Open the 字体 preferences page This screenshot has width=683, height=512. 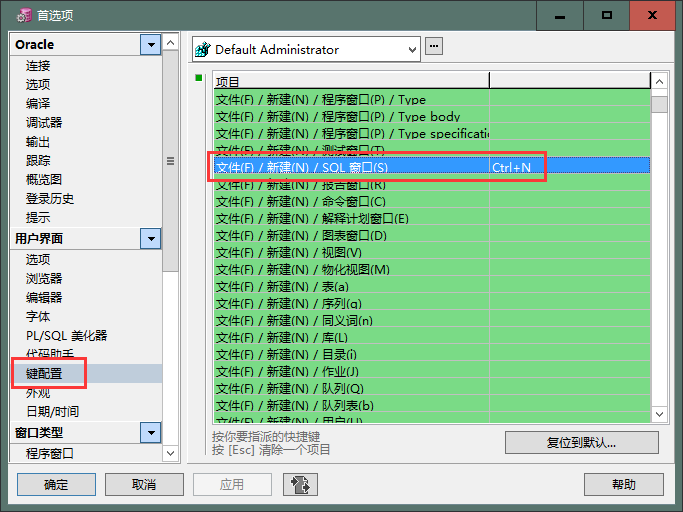tap(38, 316)
